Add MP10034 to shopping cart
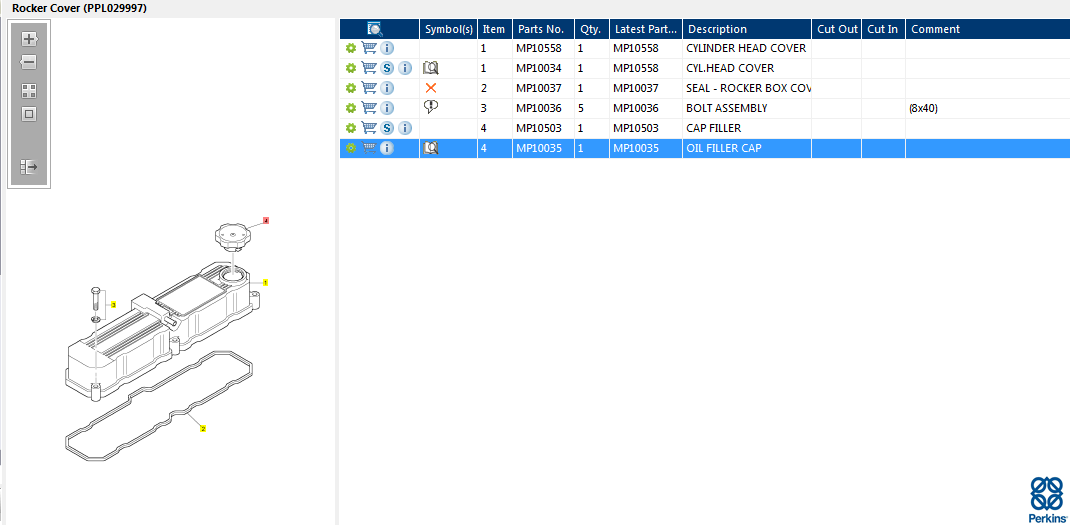Screen dimensions: 1070x525 (368, 68)
